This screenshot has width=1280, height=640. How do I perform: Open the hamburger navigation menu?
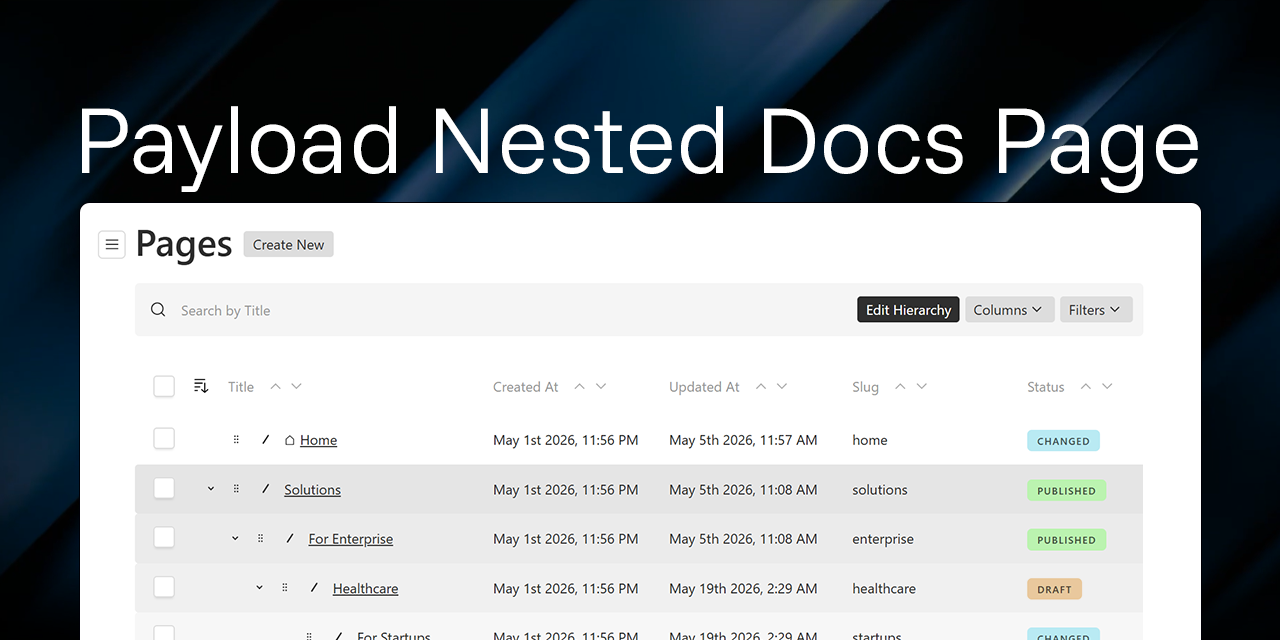tap(112, 244)
